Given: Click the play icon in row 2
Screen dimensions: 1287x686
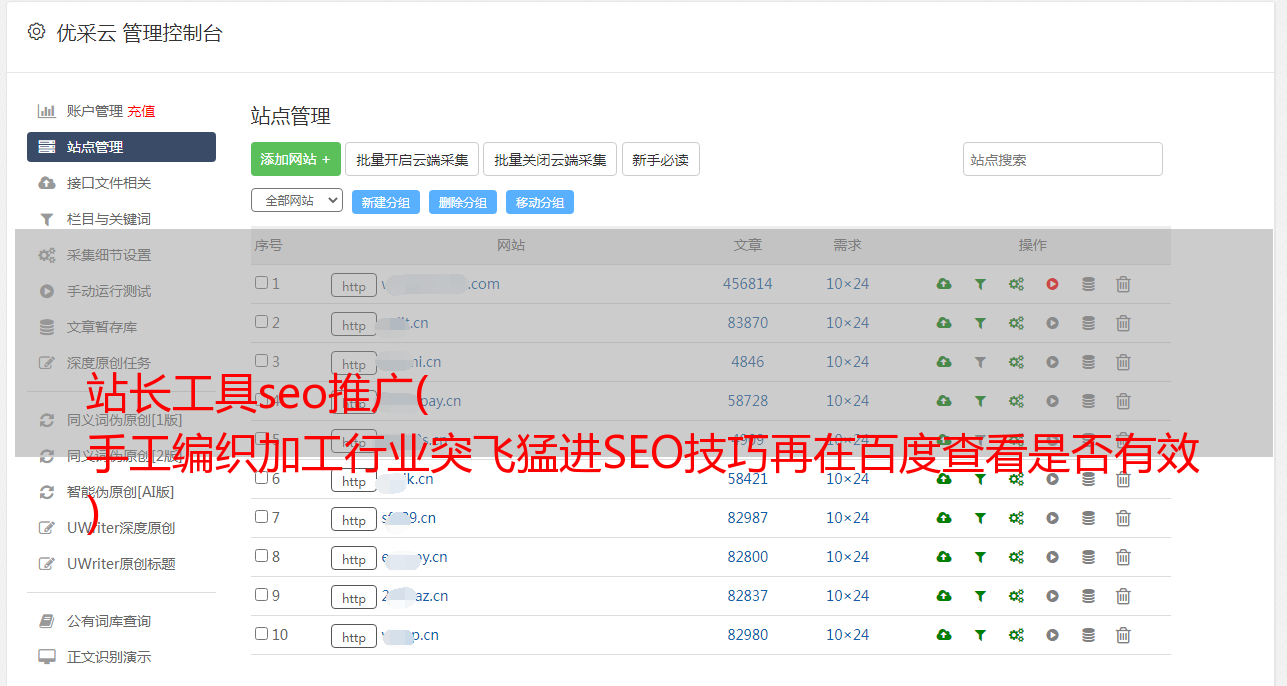Looking at the screenshot, I should (1052, 323).
